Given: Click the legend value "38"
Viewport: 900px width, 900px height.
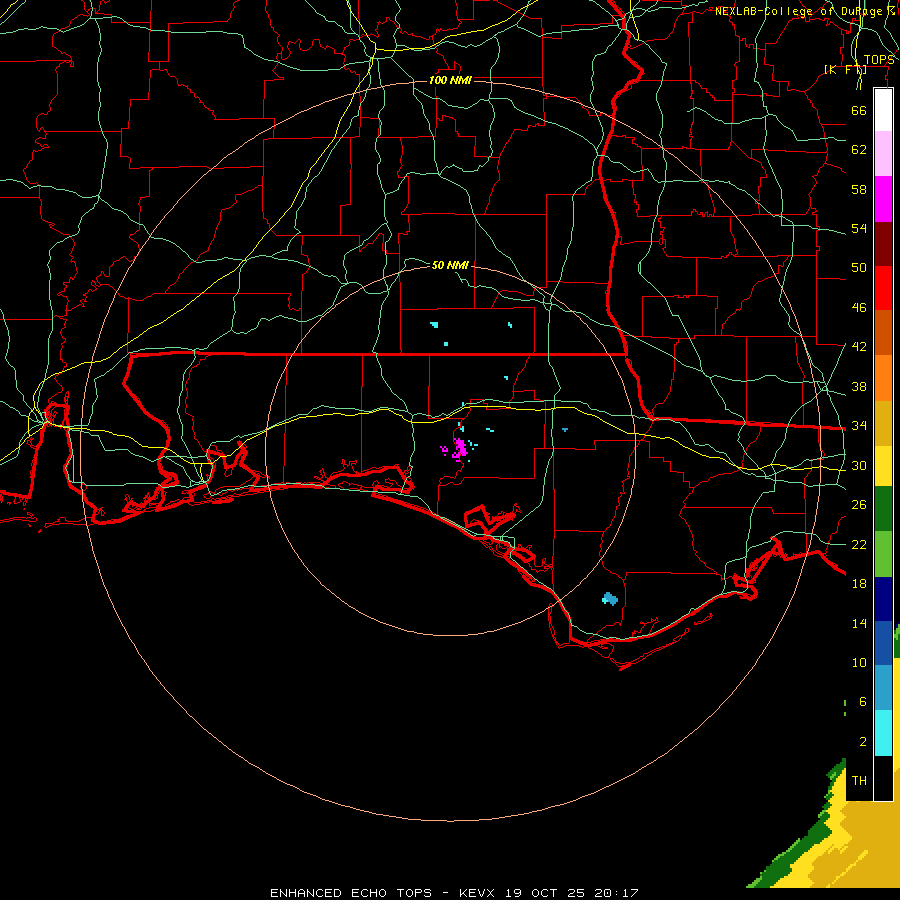Looking at the screenshot, I should coord(859,386).
